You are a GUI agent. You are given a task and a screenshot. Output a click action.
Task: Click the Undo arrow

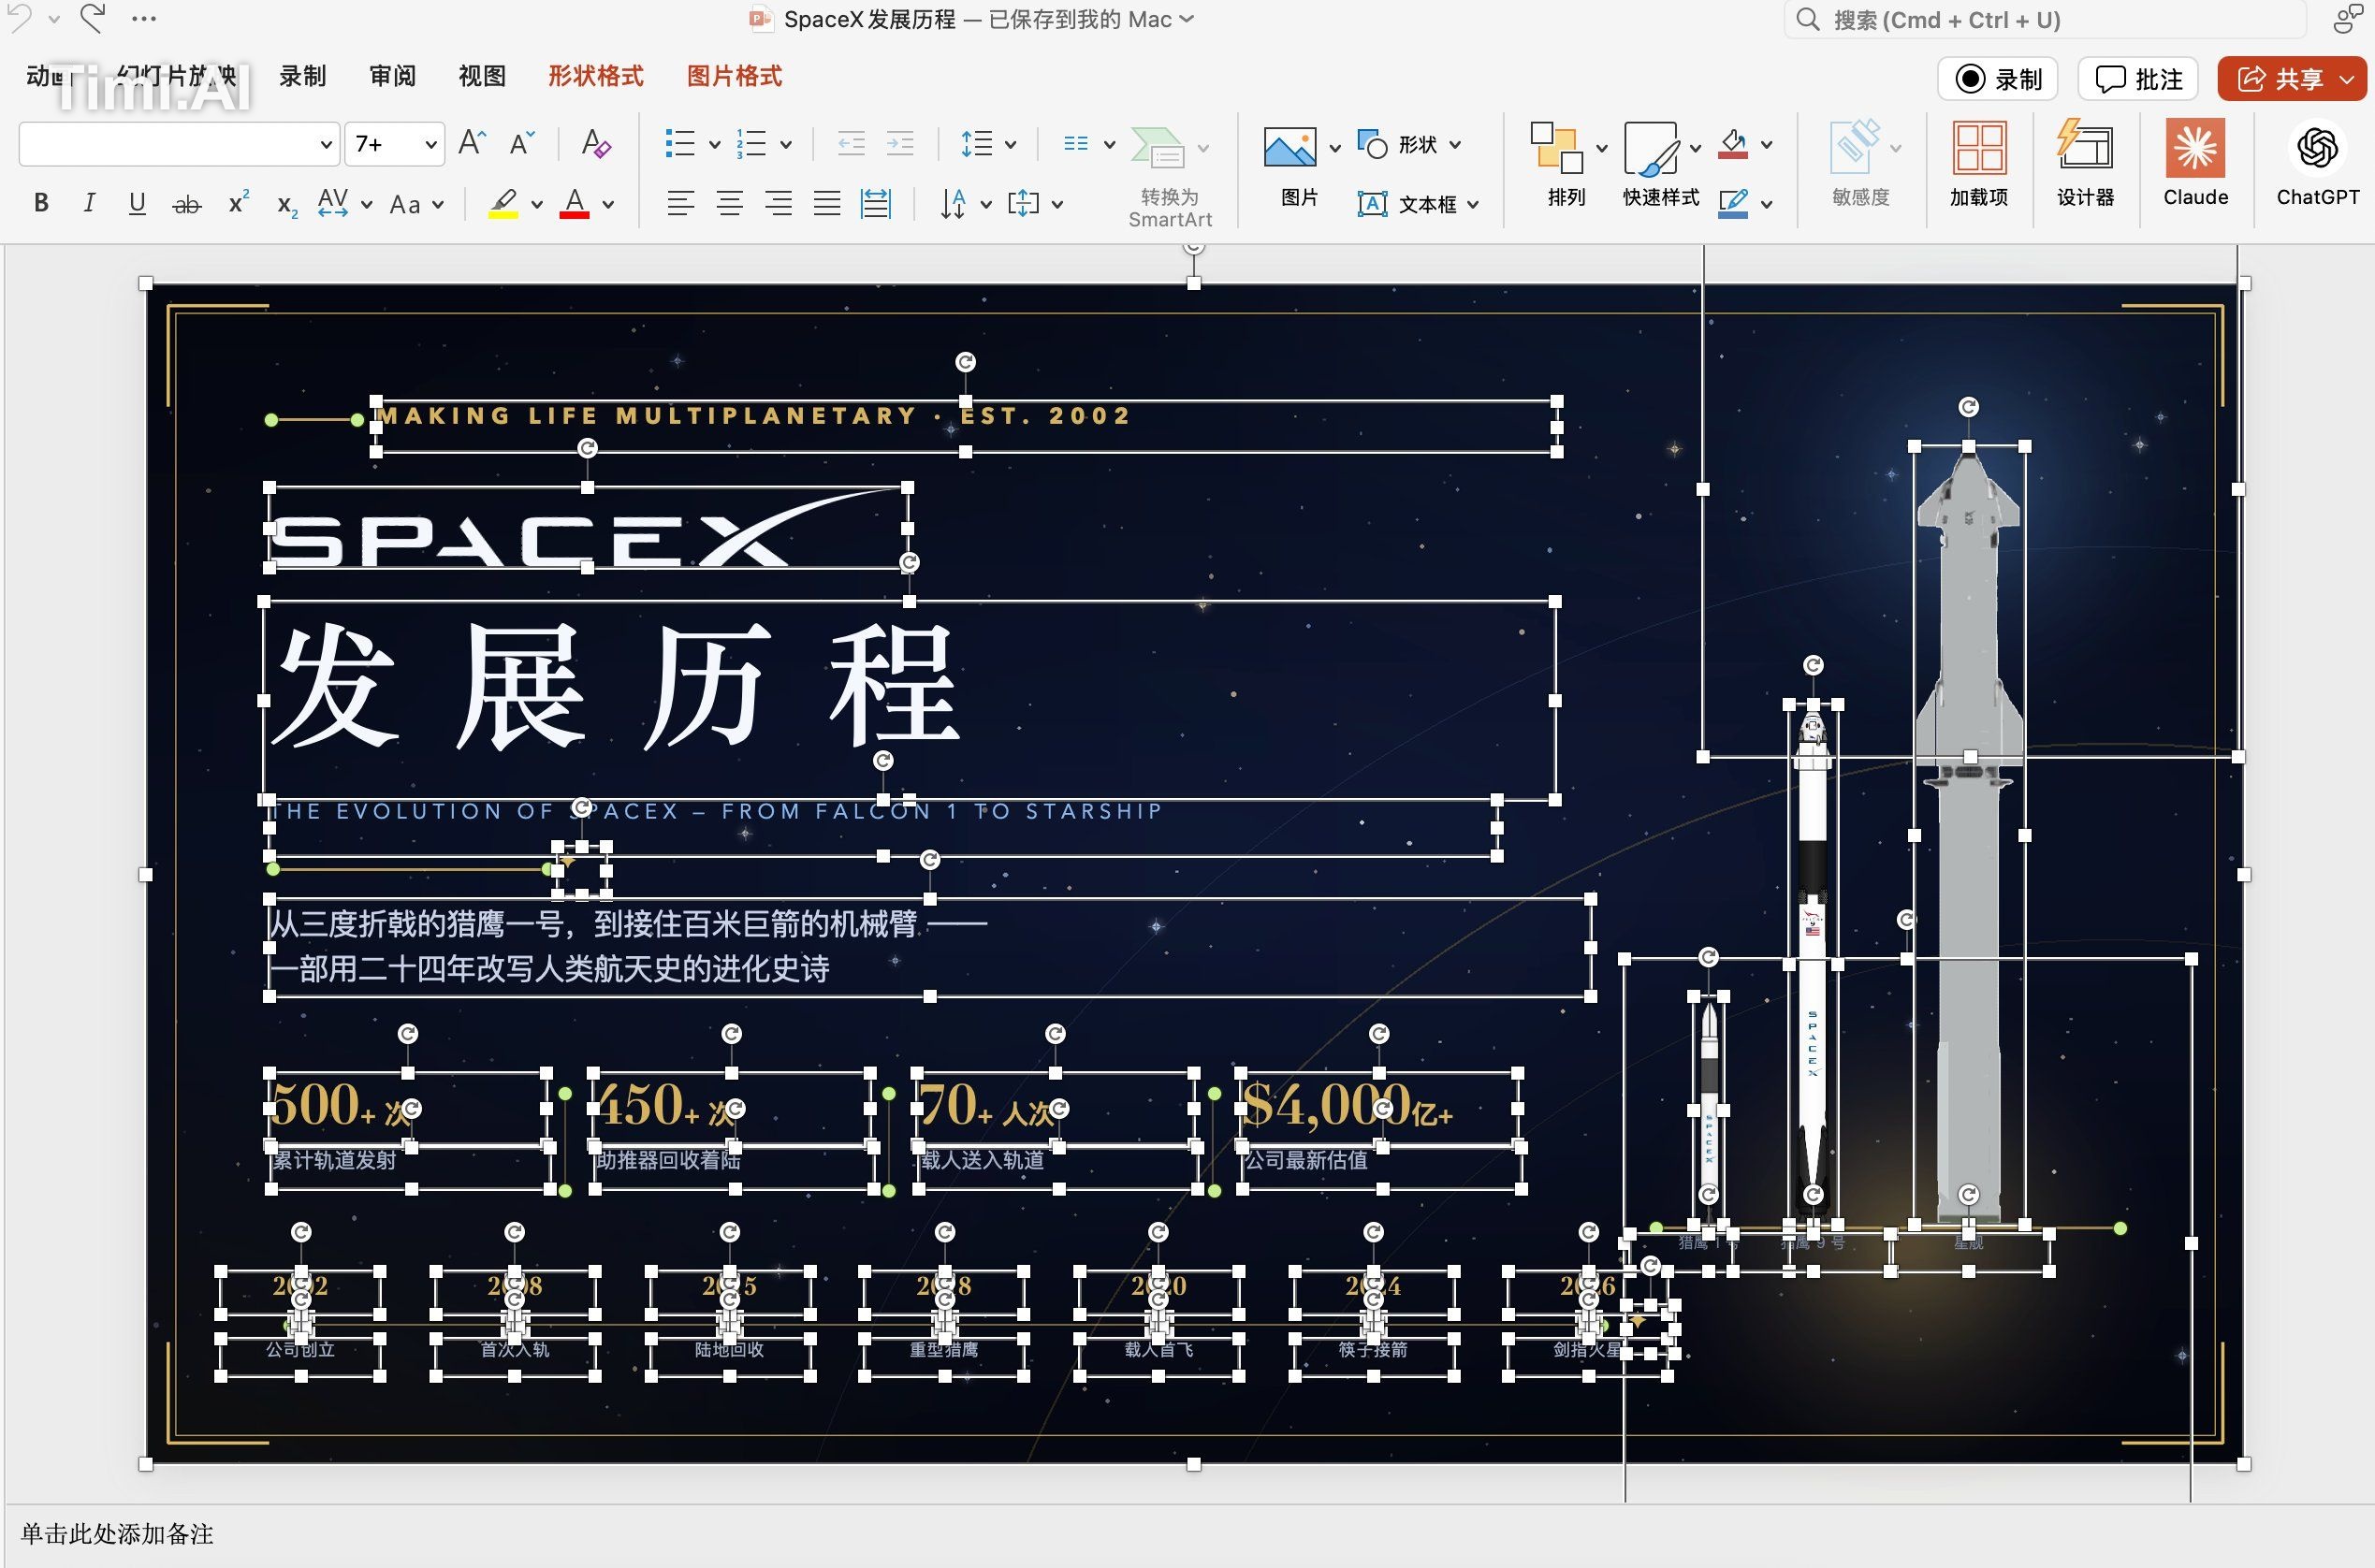(x=21, y=17)
